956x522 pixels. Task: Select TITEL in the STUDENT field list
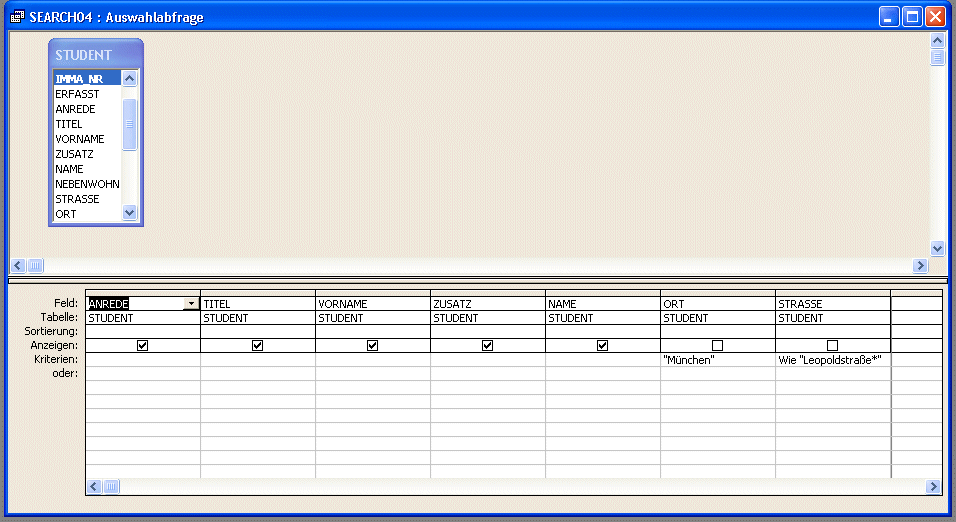pyautogui.click(x=87, y=124)
